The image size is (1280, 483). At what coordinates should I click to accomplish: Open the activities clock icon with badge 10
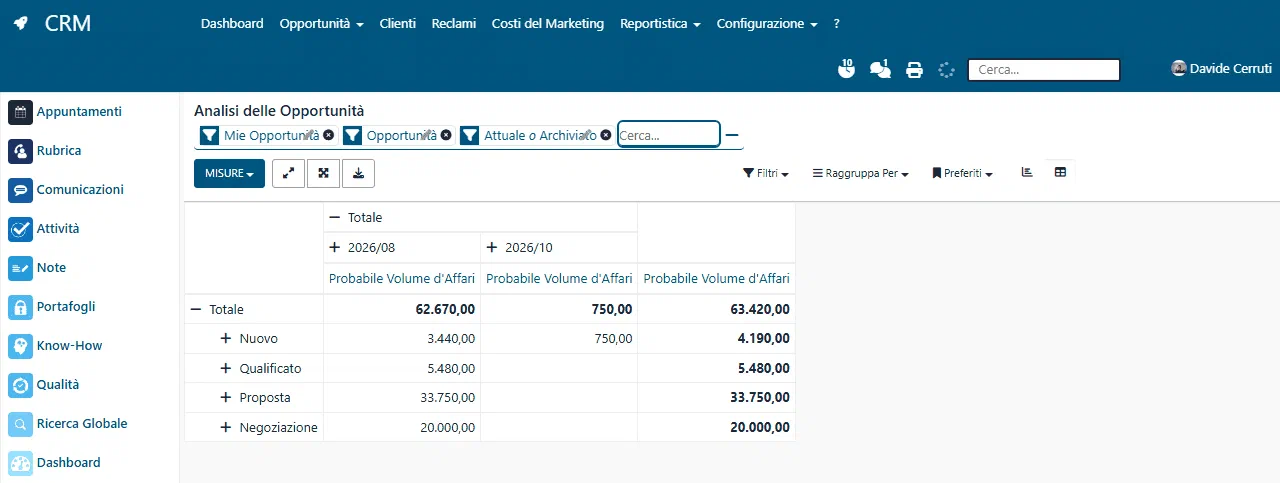847,69
